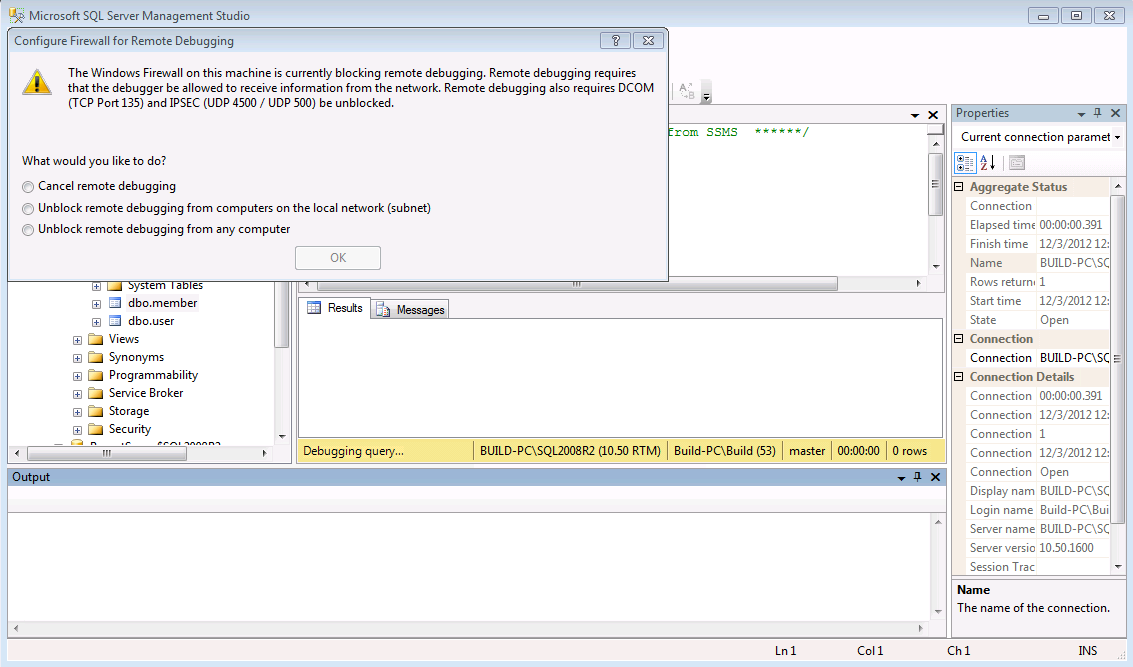Collapse the Aggregate Status category
Image resolution: width=1133 pixels, height=667 pixels.
(x=959, y=186)
